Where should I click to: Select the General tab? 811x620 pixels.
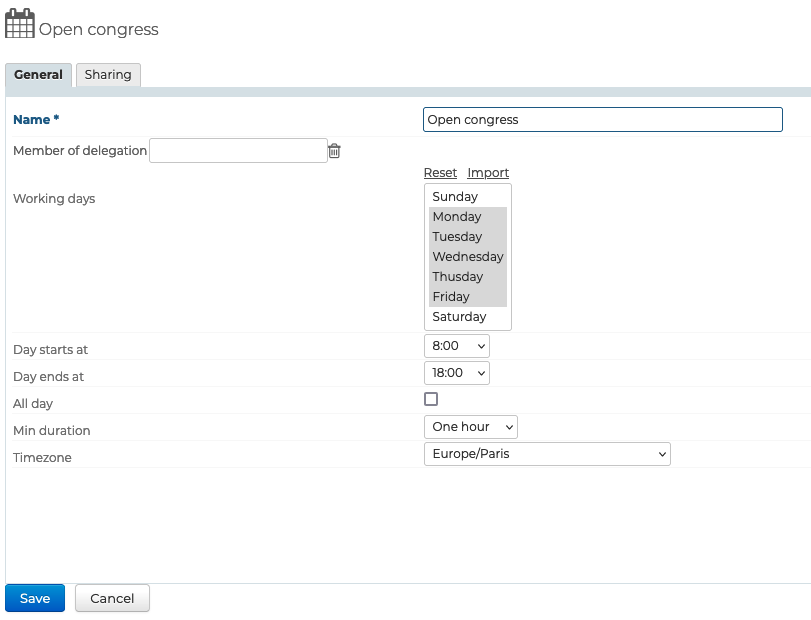click(39, 75)
